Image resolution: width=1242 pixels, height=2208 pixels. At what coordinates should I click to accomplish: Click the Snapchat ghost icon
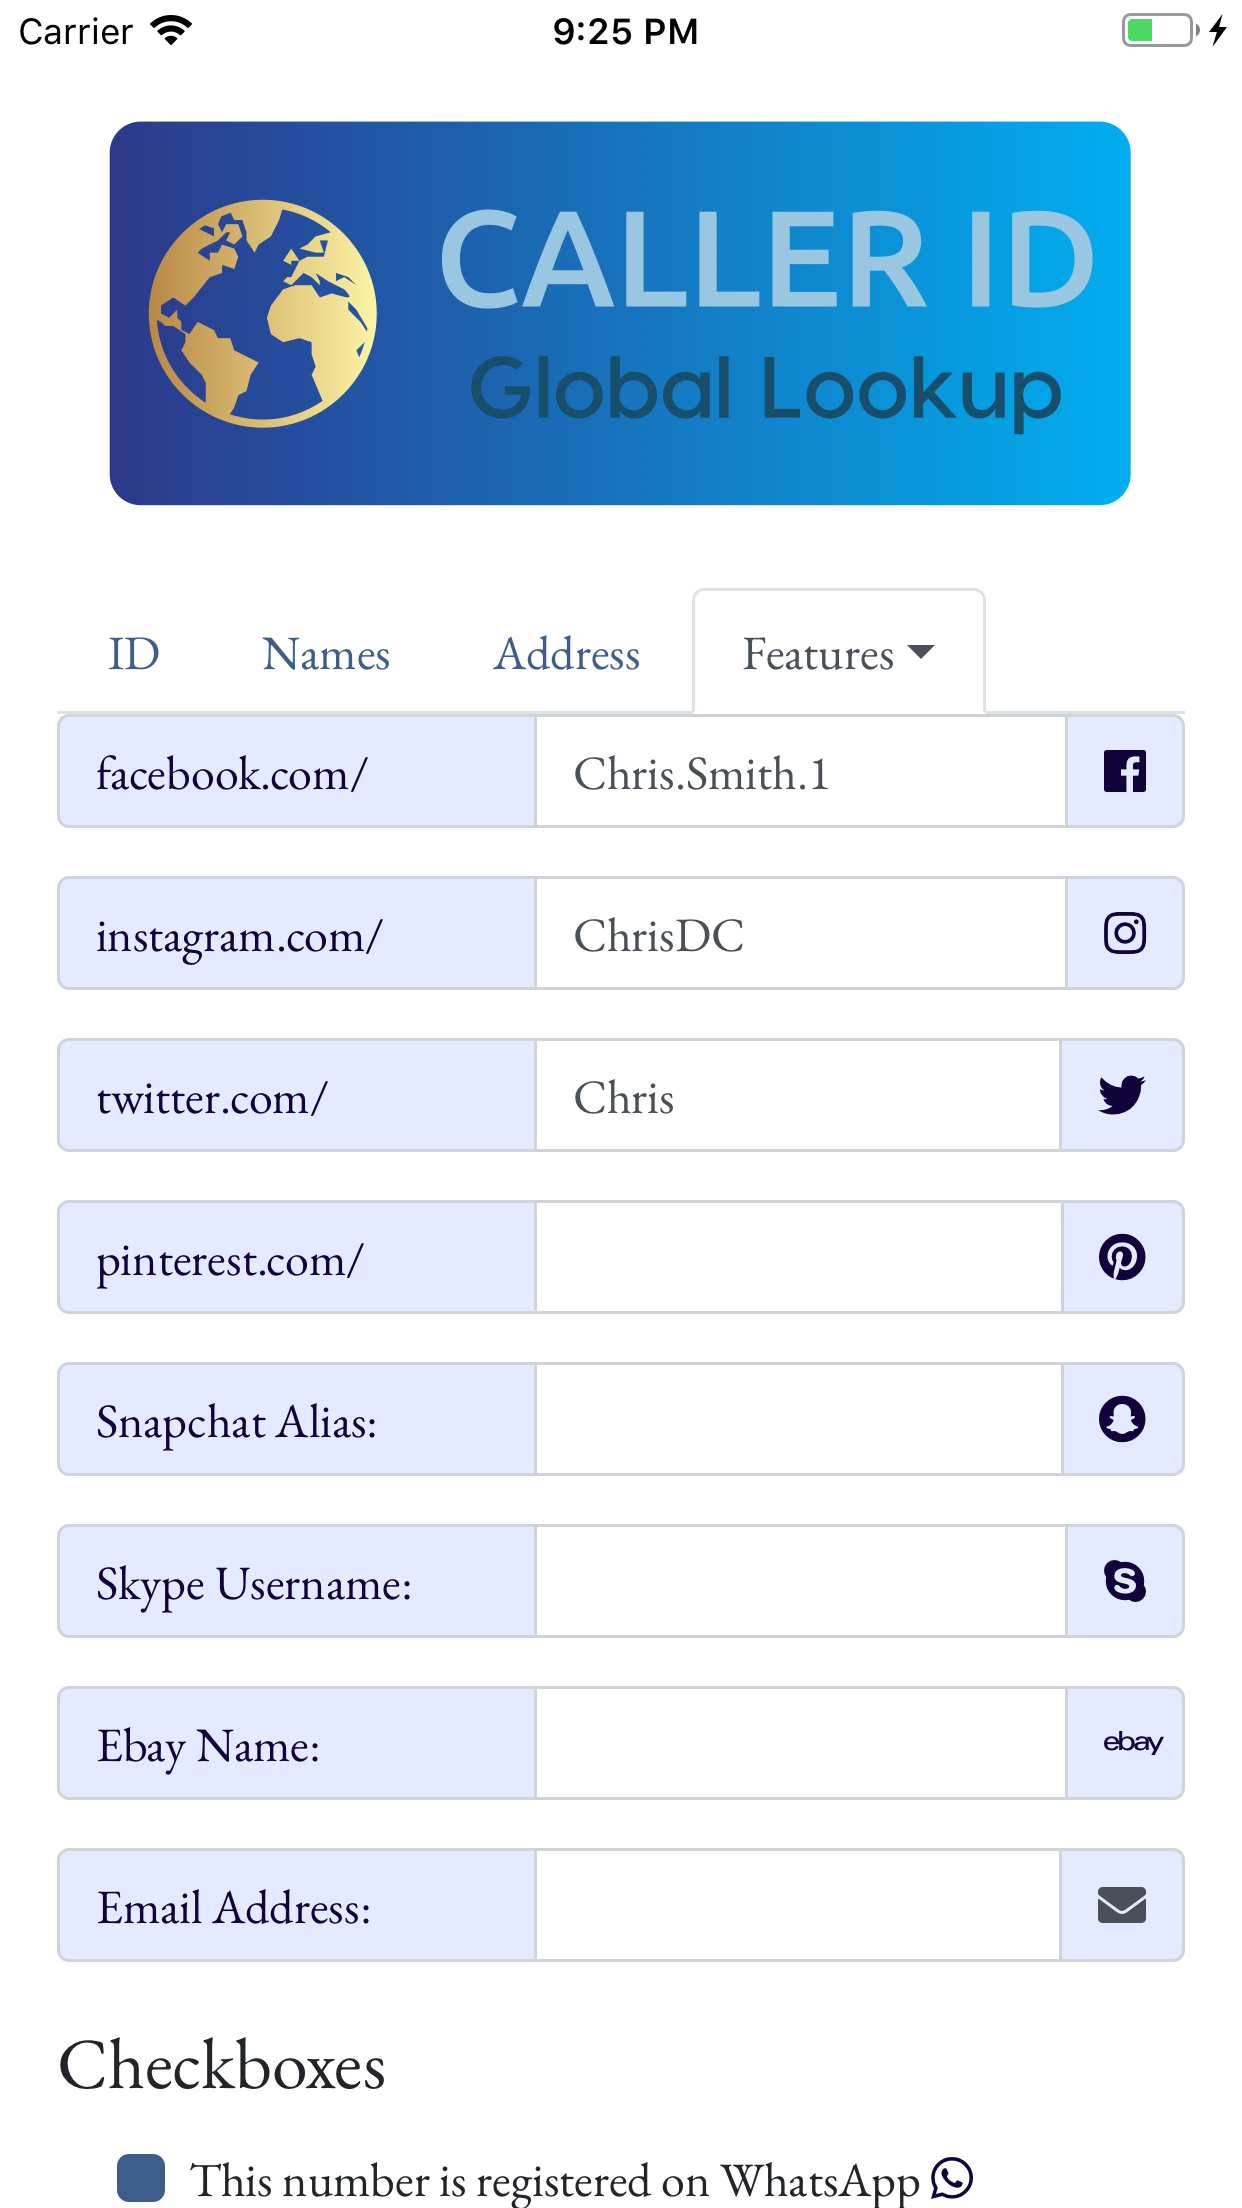pyautogui.click(x=1124, y=1419)
